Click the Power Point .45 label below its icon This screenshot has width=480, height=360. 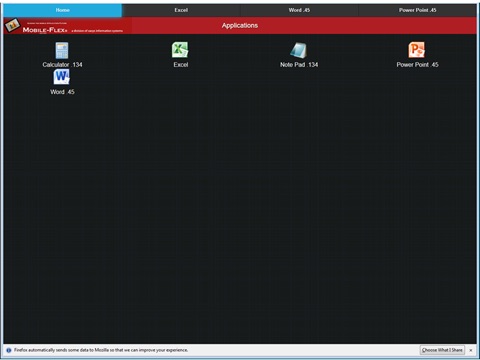pyautogui.click(x=417, y=65)
